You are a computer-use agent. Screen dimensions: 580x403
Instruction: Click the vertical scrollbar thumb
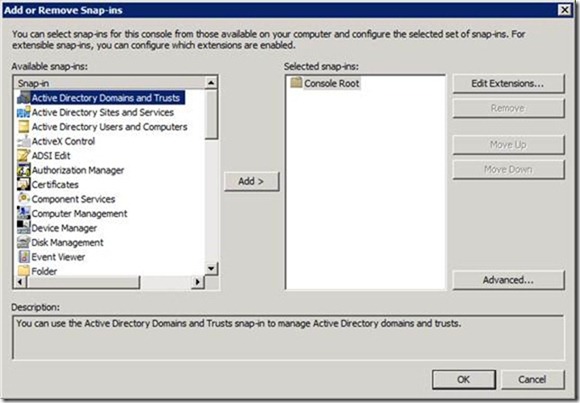(x=211, y=115)
